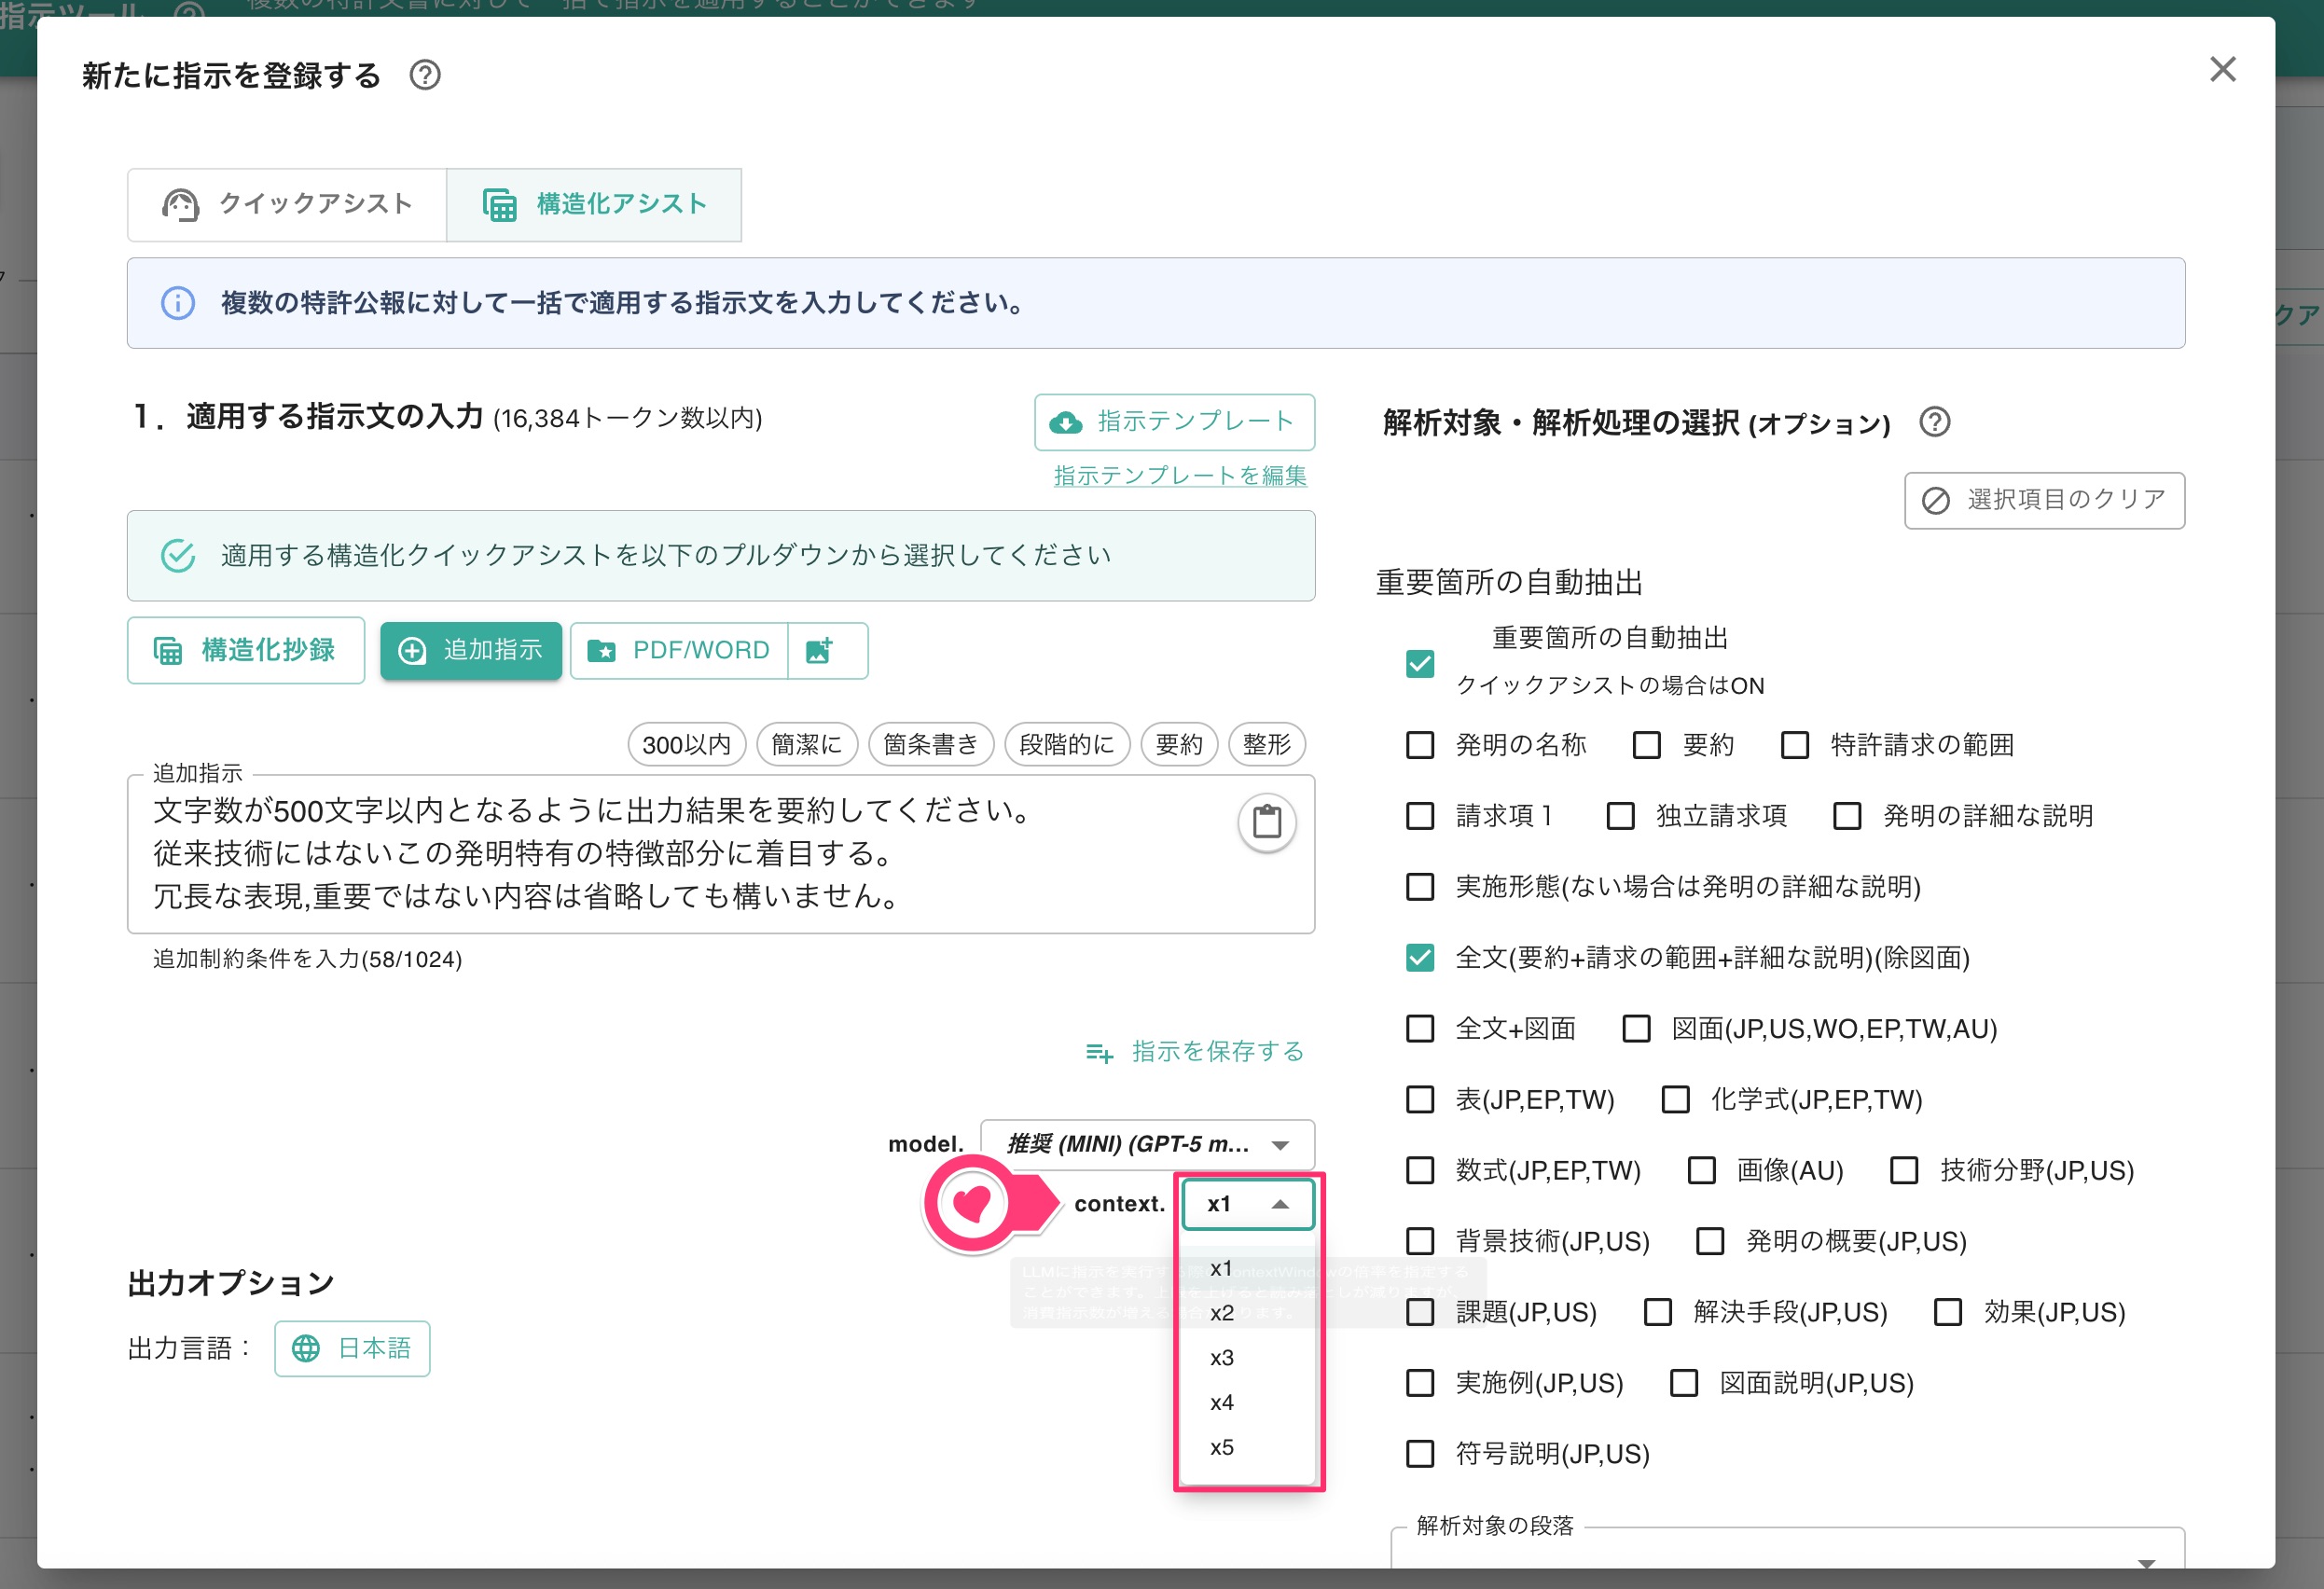
Task: Check the 画像(AU) checkbox
Action: (1701, 1171)
